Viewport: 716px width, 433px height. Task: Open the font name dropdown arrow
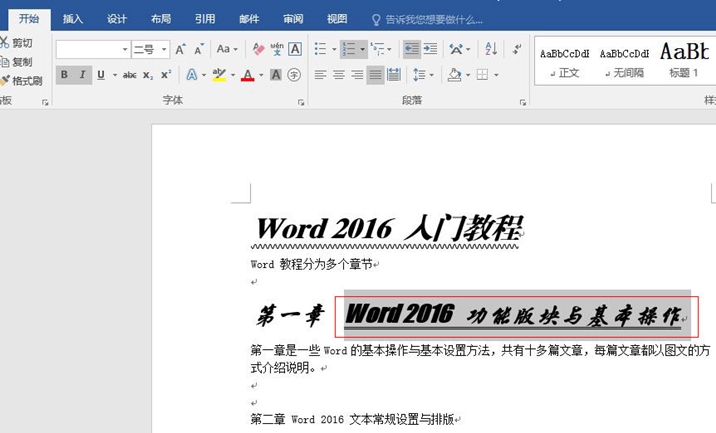click(x=125, y=49)
